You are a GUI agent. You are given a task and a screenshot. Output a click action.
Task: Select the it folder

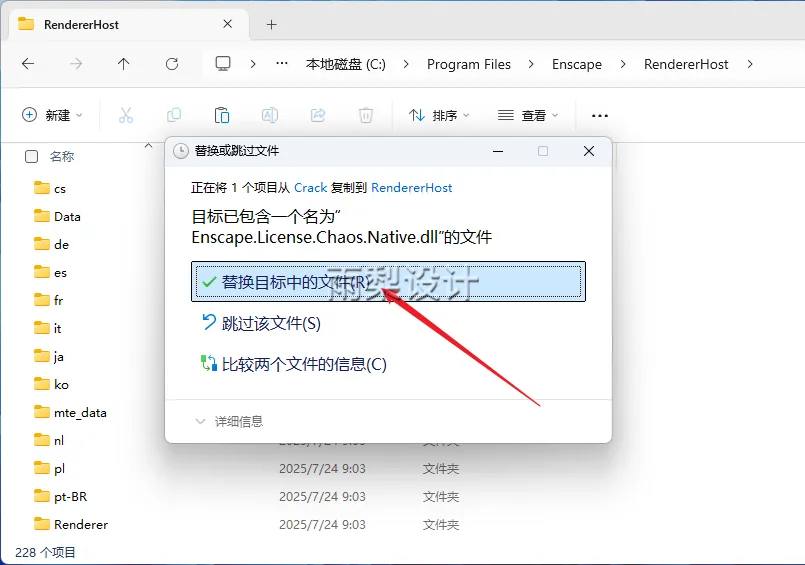click(x=48, y=328)
